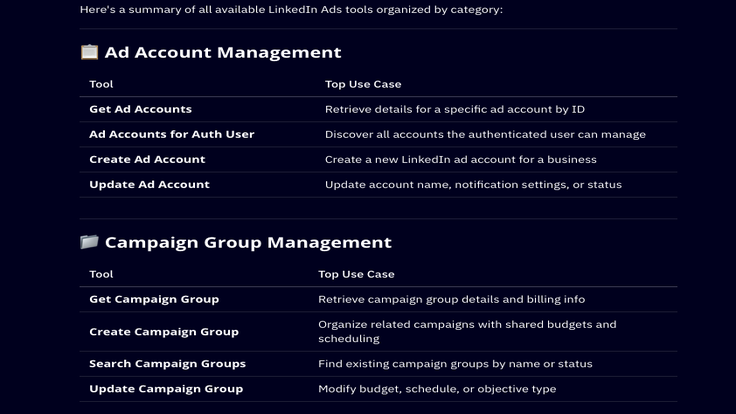
Task: Select the Get Campaign Group cell
Action: (154, 299)
